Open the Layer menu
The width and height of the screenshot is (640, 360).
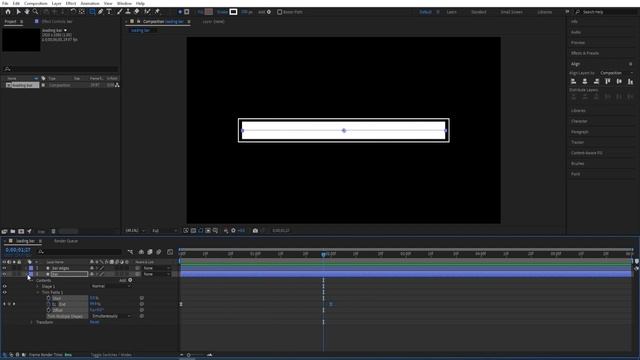[56, 3]
